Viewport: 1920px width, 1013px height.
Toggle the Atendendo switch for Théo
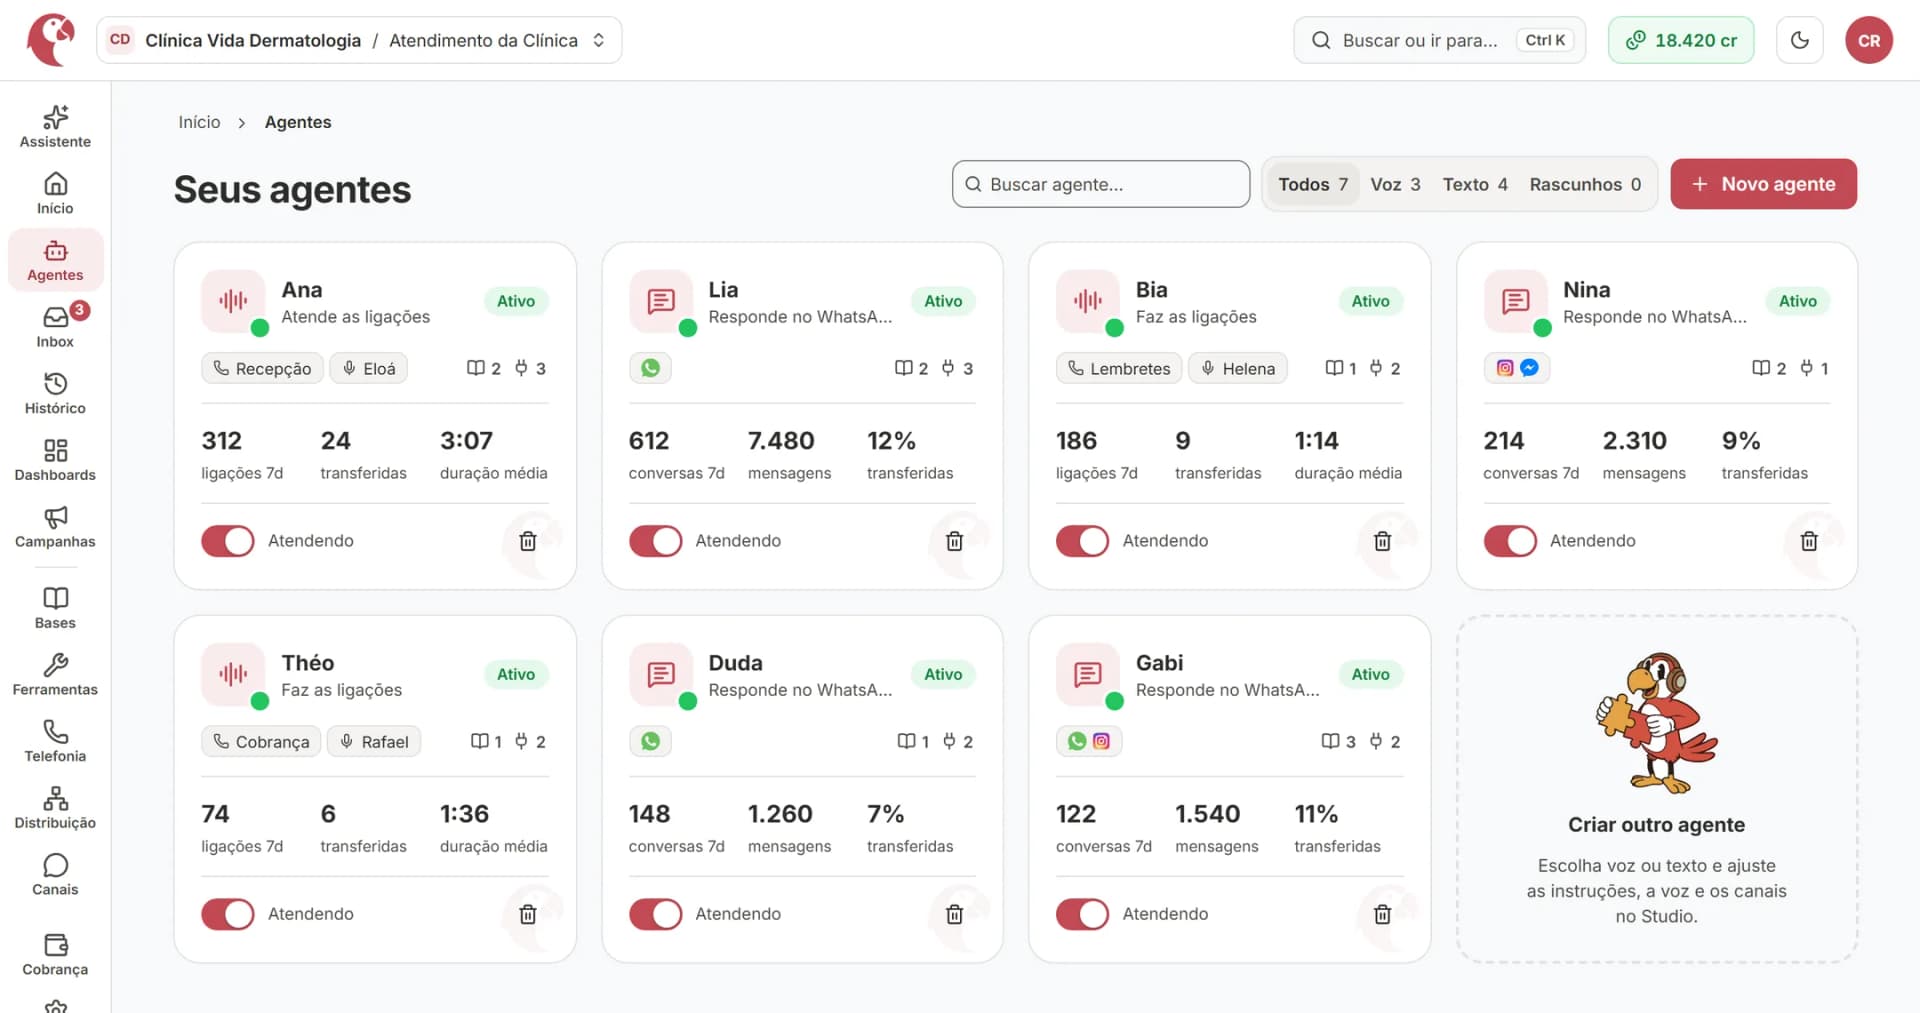pyautogui.click(x=228, y=914)
